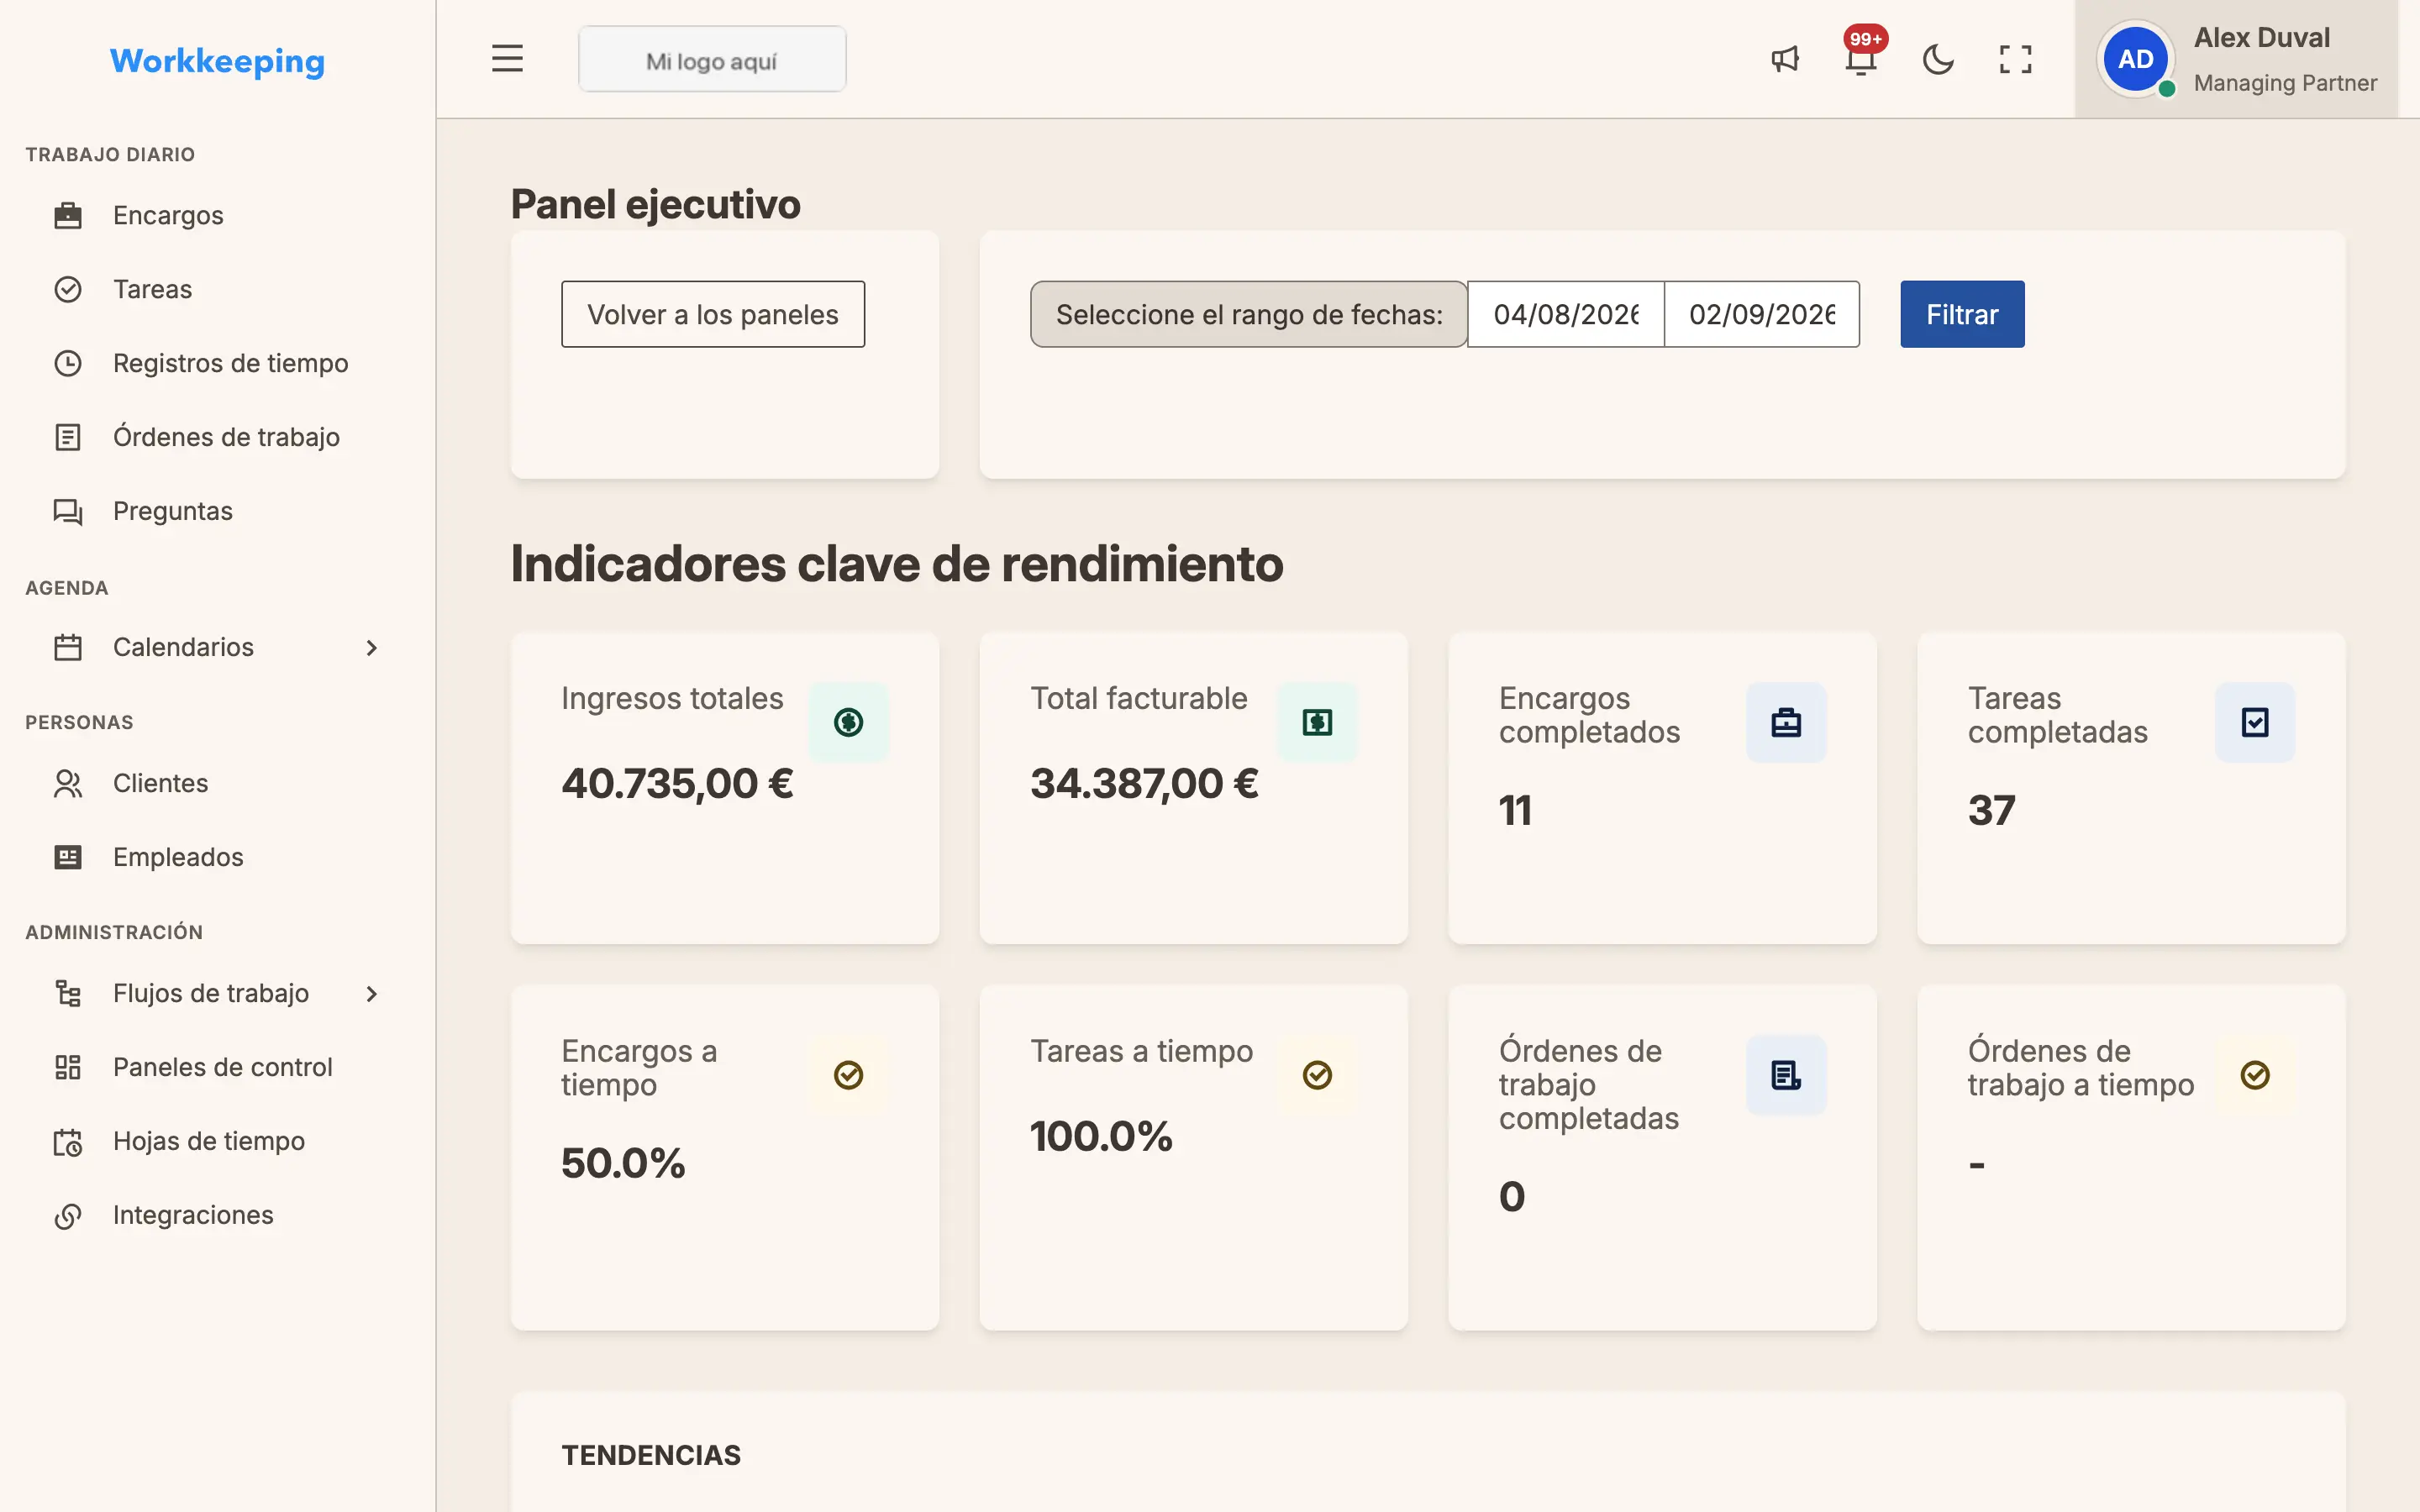
Task: Click the TENDENCIAS section heading
Action: coord(651,1455)
